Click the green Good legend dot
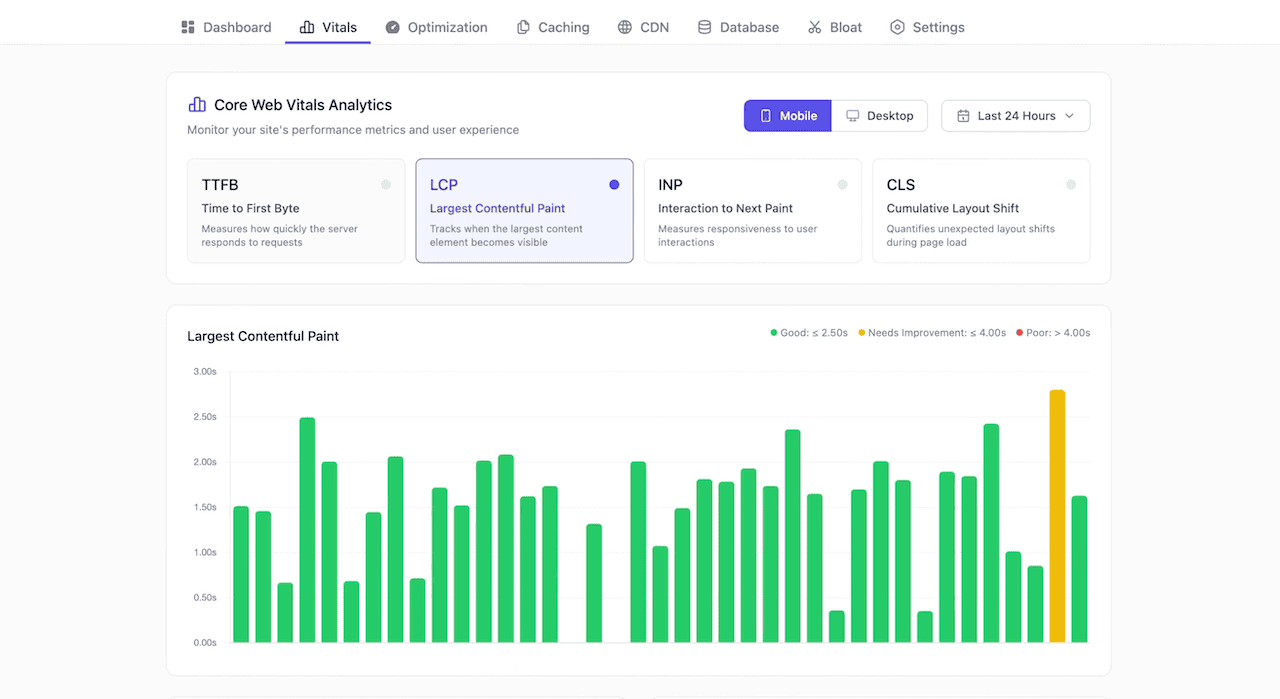 (772, 332)
